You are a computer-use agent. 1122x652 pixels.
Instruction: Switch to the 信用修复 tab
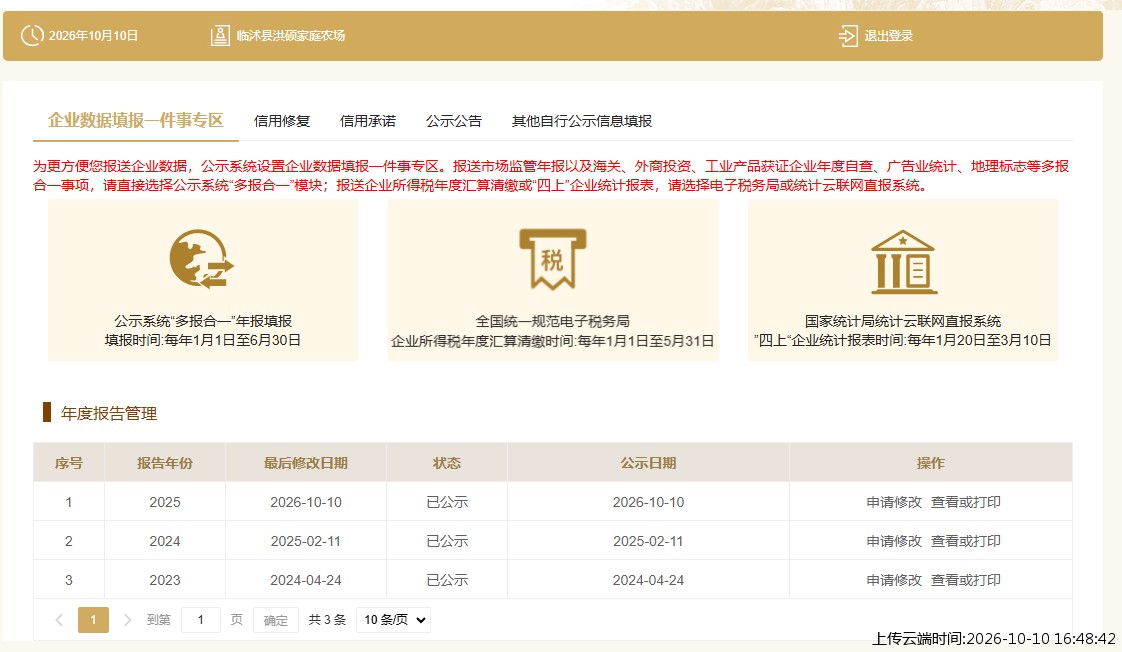coord(282,121)
